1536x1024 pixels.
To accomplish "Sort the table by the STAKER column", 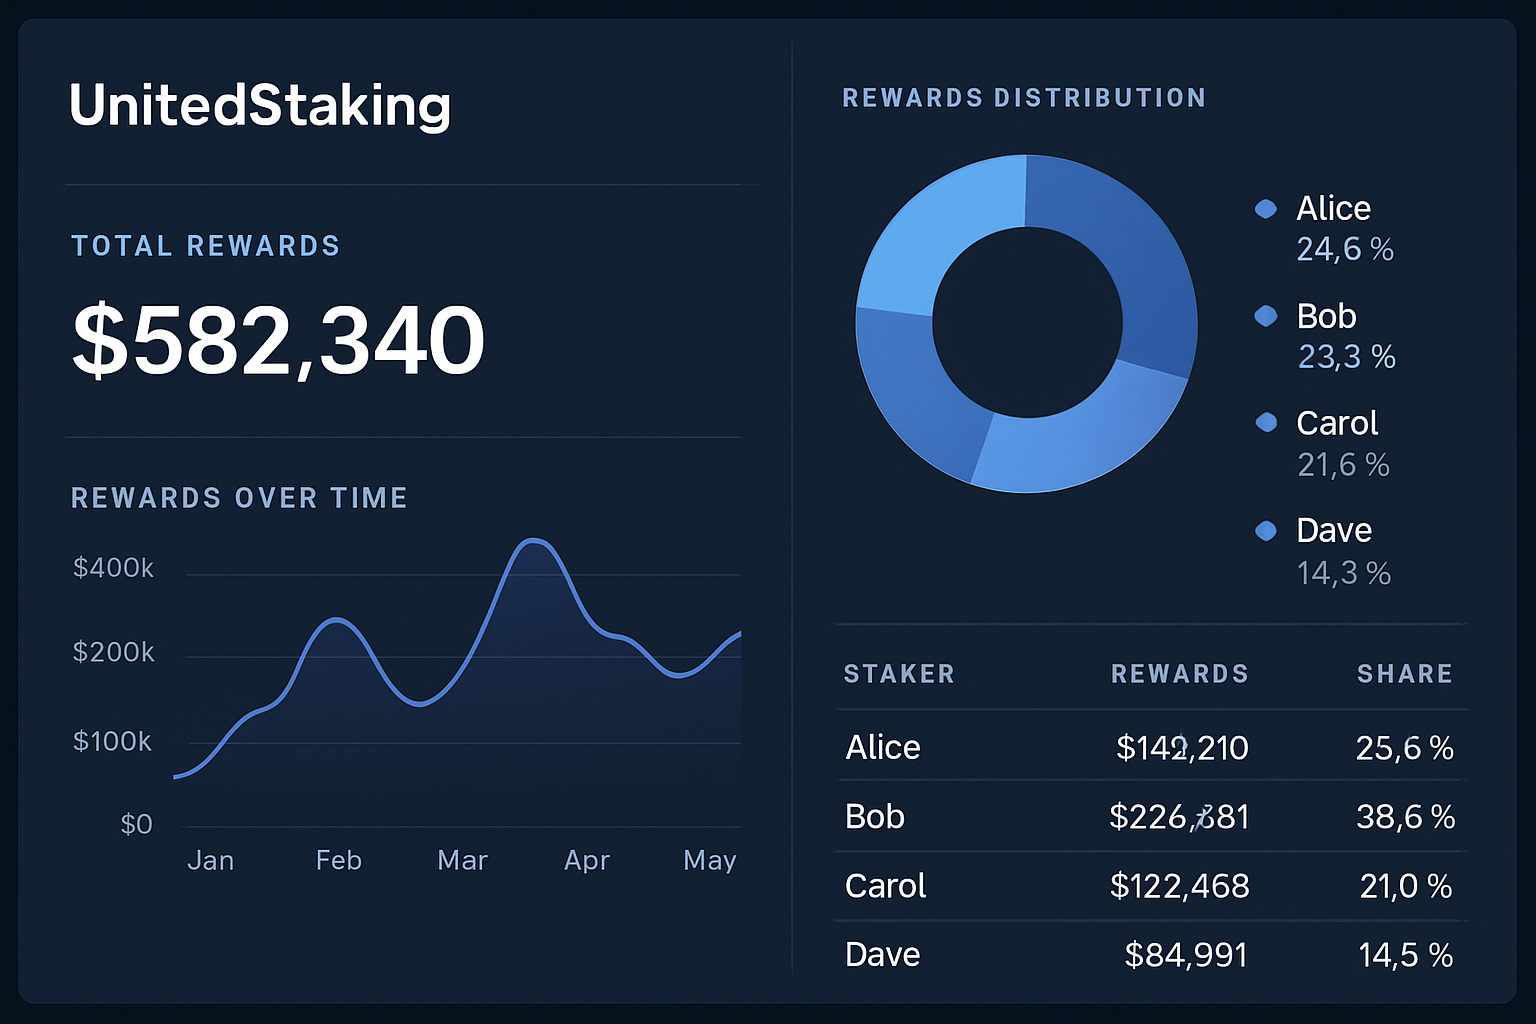I will (898, 674).
